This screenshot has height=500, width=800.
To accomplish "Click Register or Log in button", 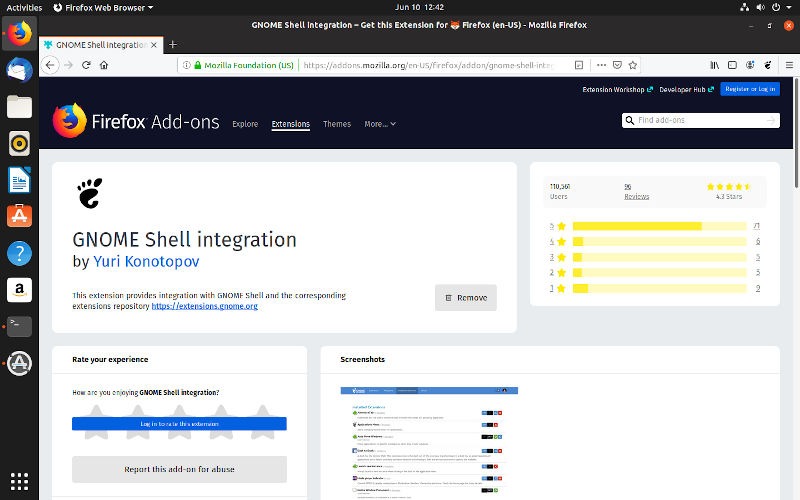I will [x=750, y=89].
